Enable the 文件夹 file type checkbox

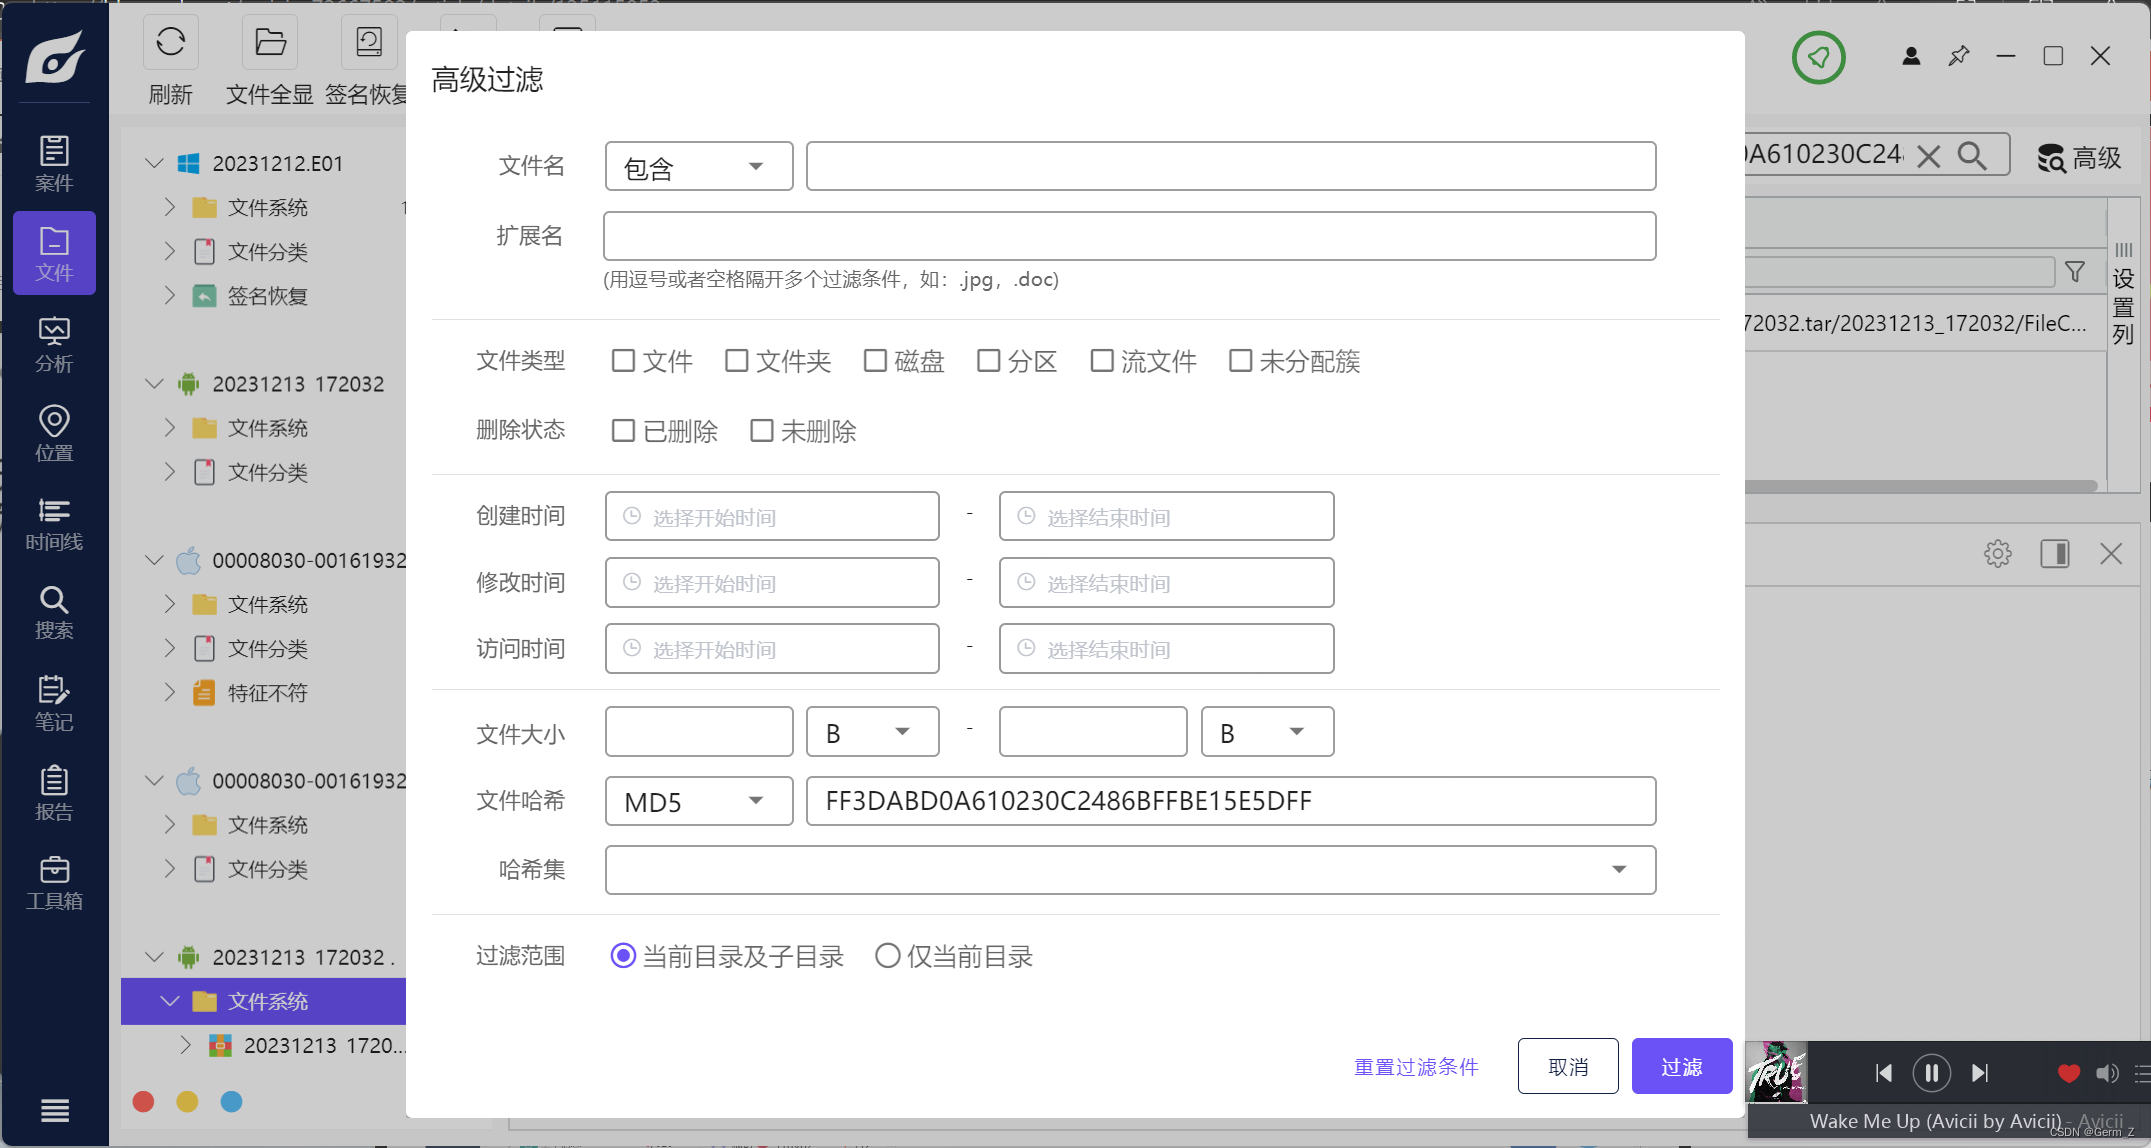[x=737, y=361]
